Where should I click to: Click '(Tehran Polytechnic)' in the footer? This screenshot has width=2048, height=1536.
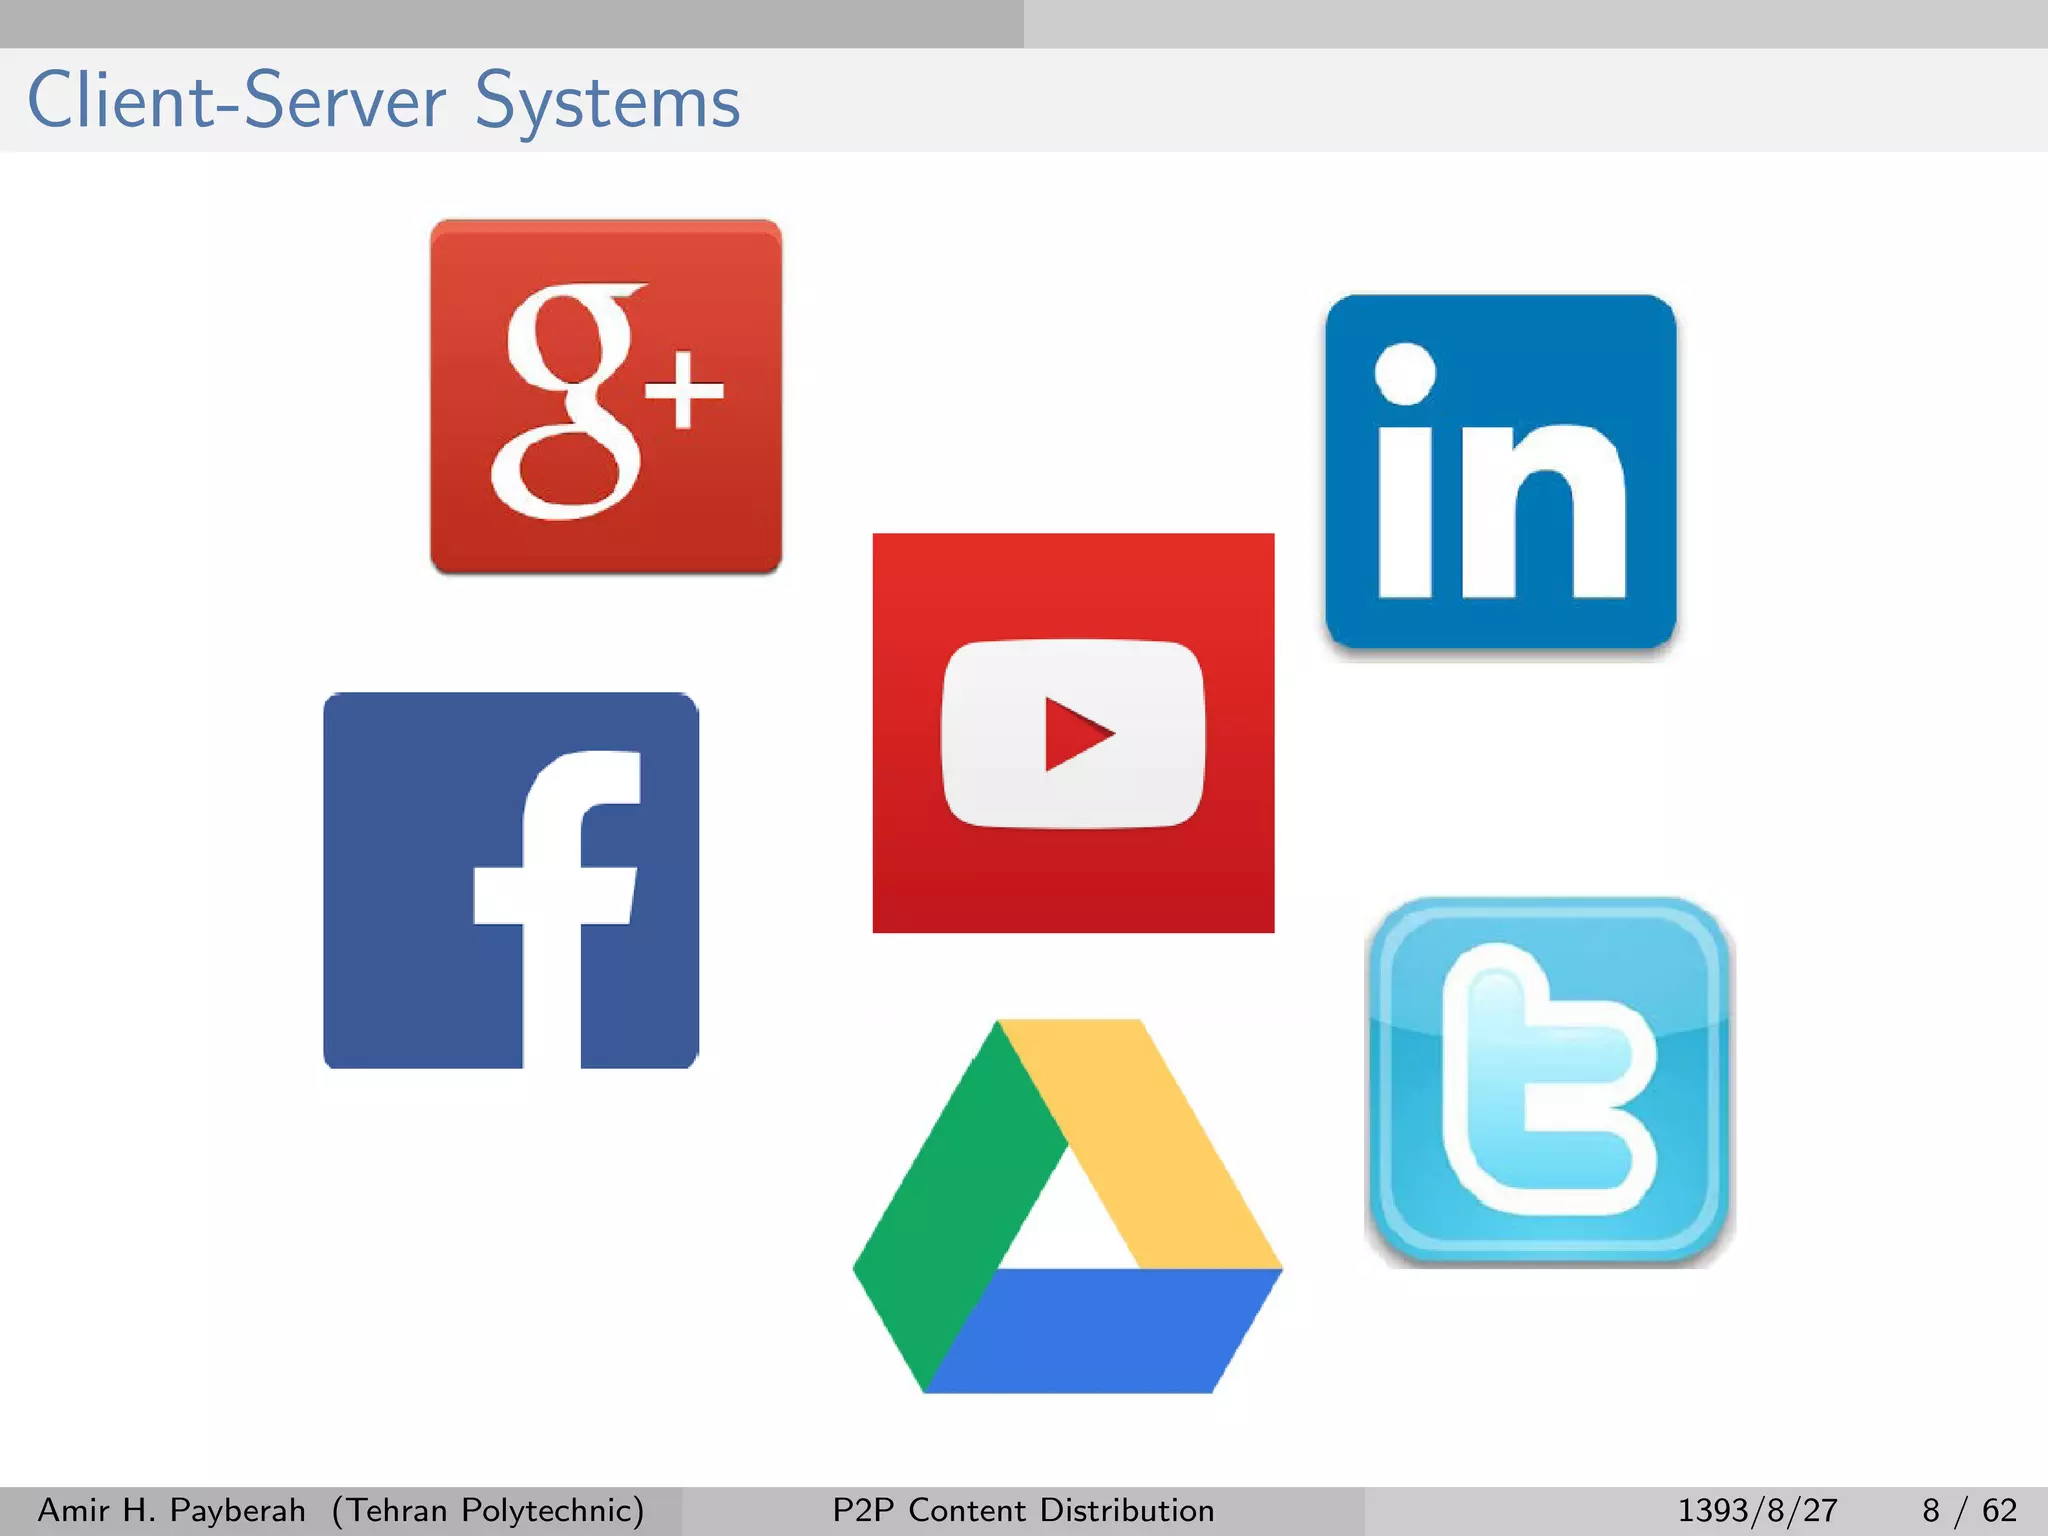(488, 1510)
